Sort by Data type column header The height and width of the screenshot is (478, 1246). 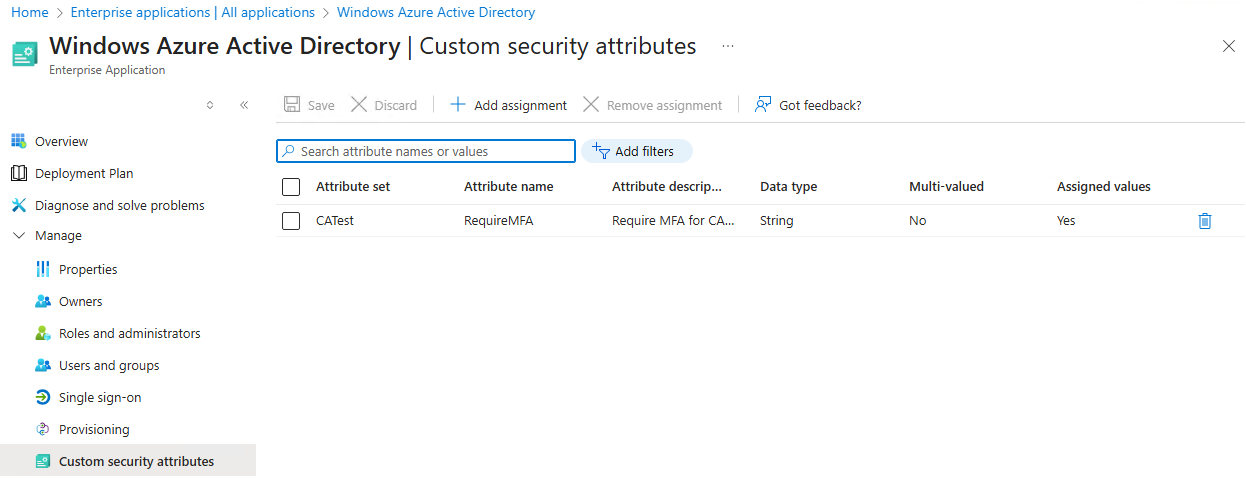point(788,187)
